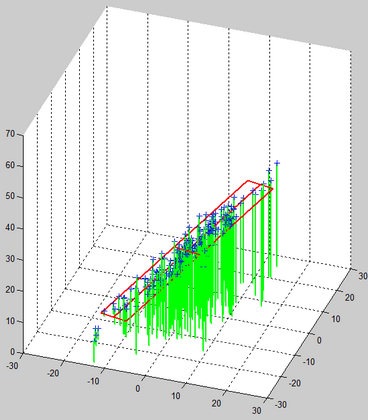Click the -10 label on the right depth axis

click(308, 362)
